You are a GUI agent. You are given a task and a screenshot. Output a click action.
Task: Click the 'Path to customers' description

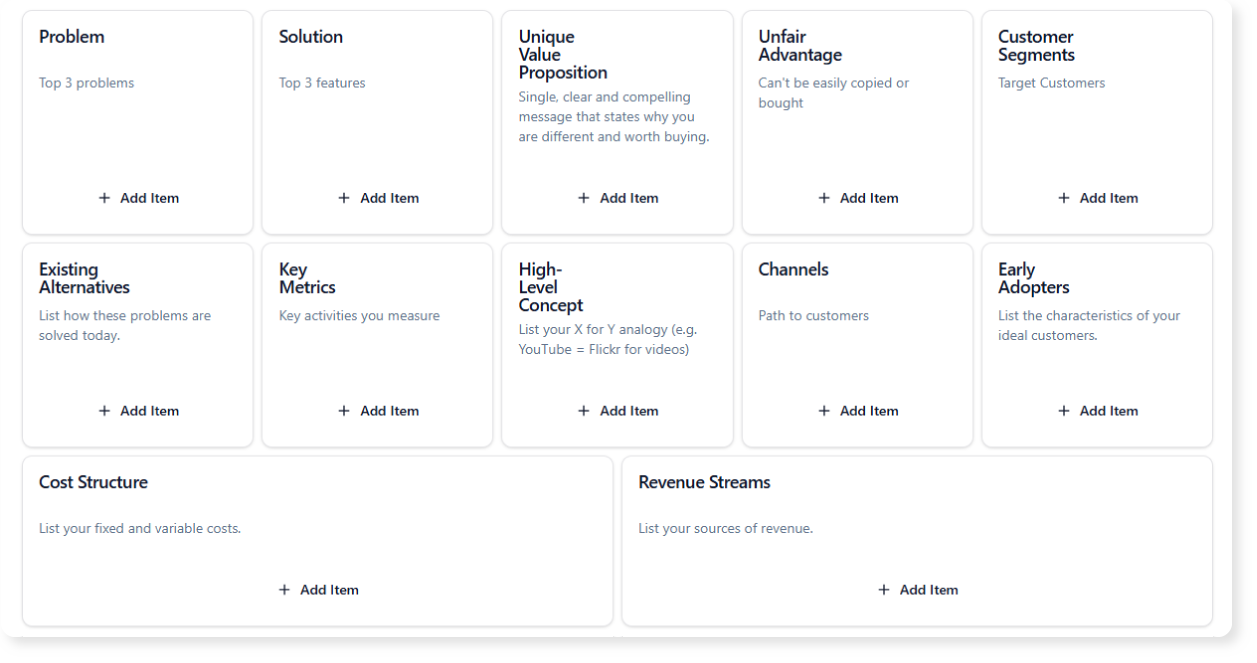click(814, 316)
